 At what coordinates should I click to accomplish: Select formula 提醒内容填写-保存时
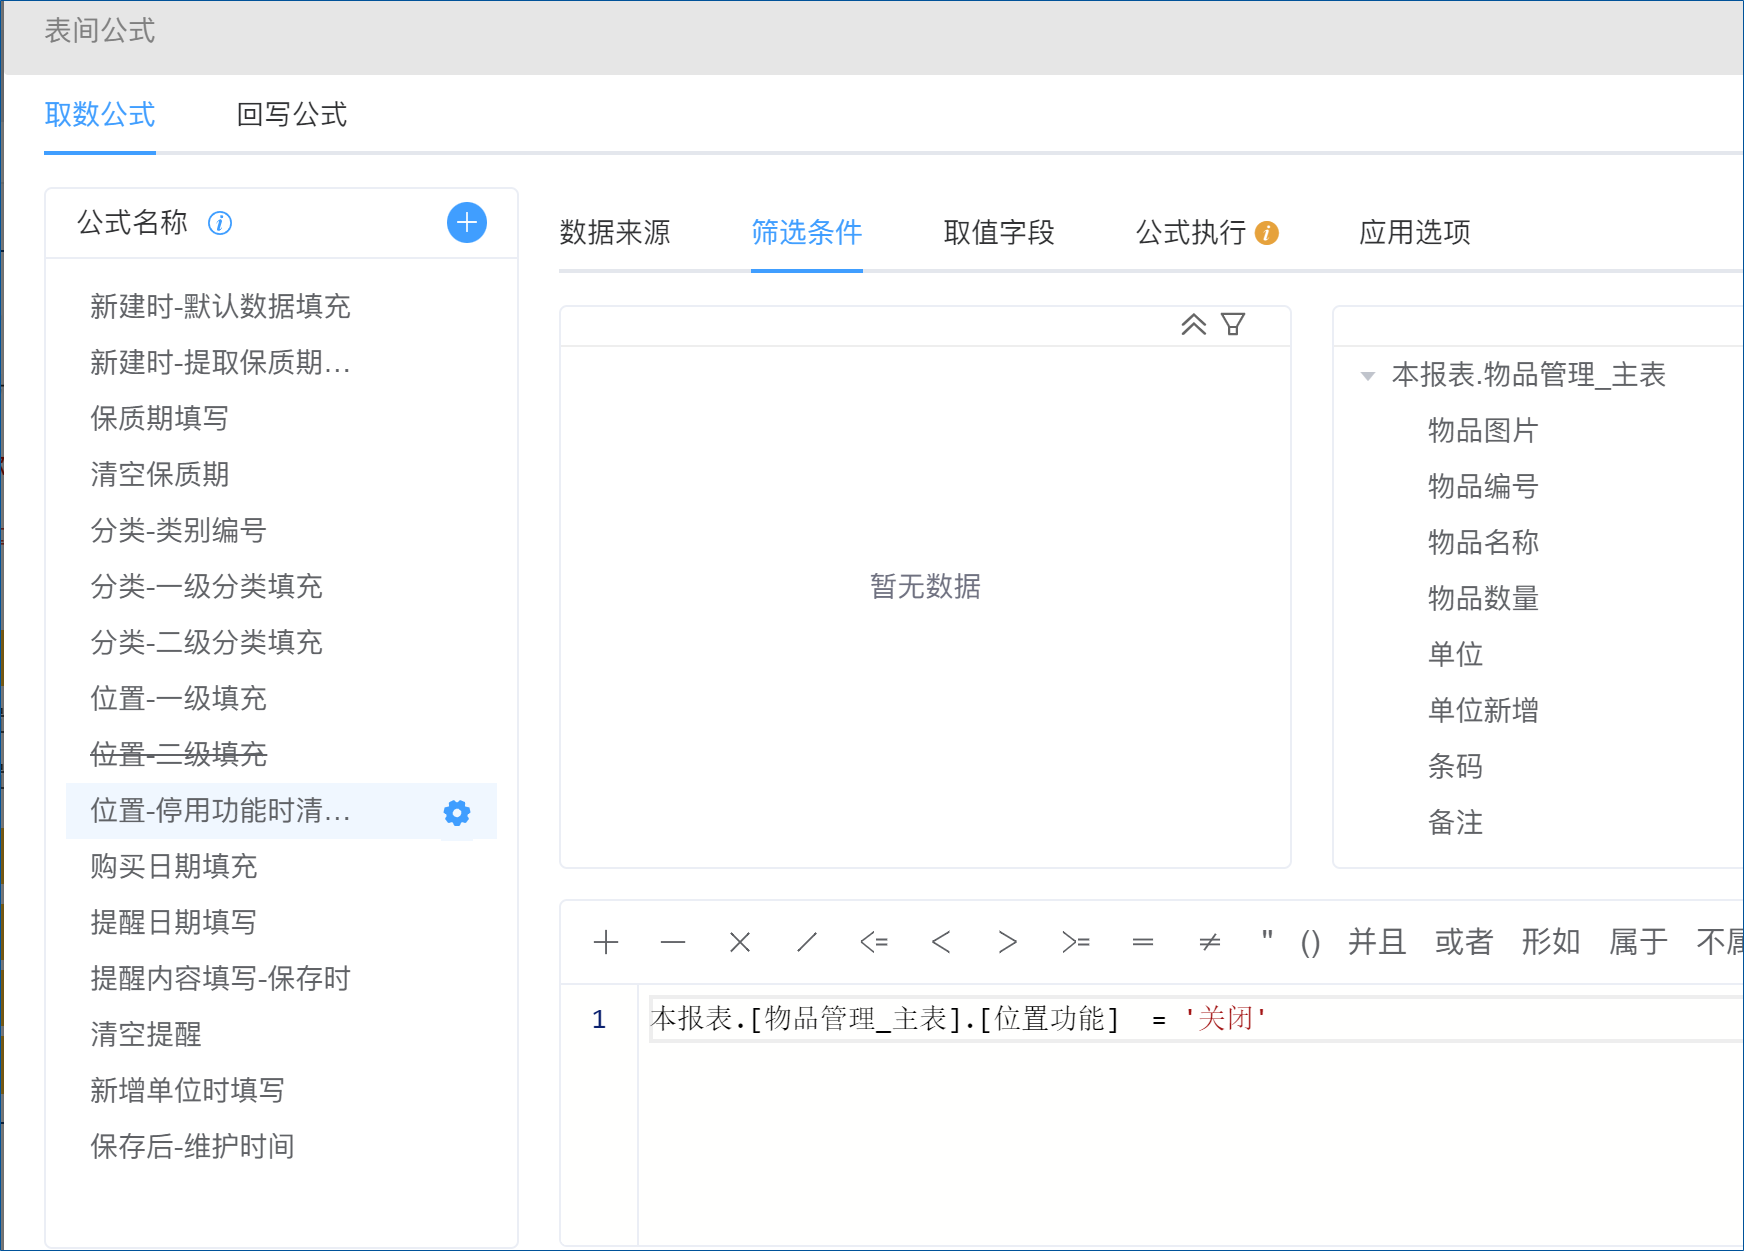[281, 978]
